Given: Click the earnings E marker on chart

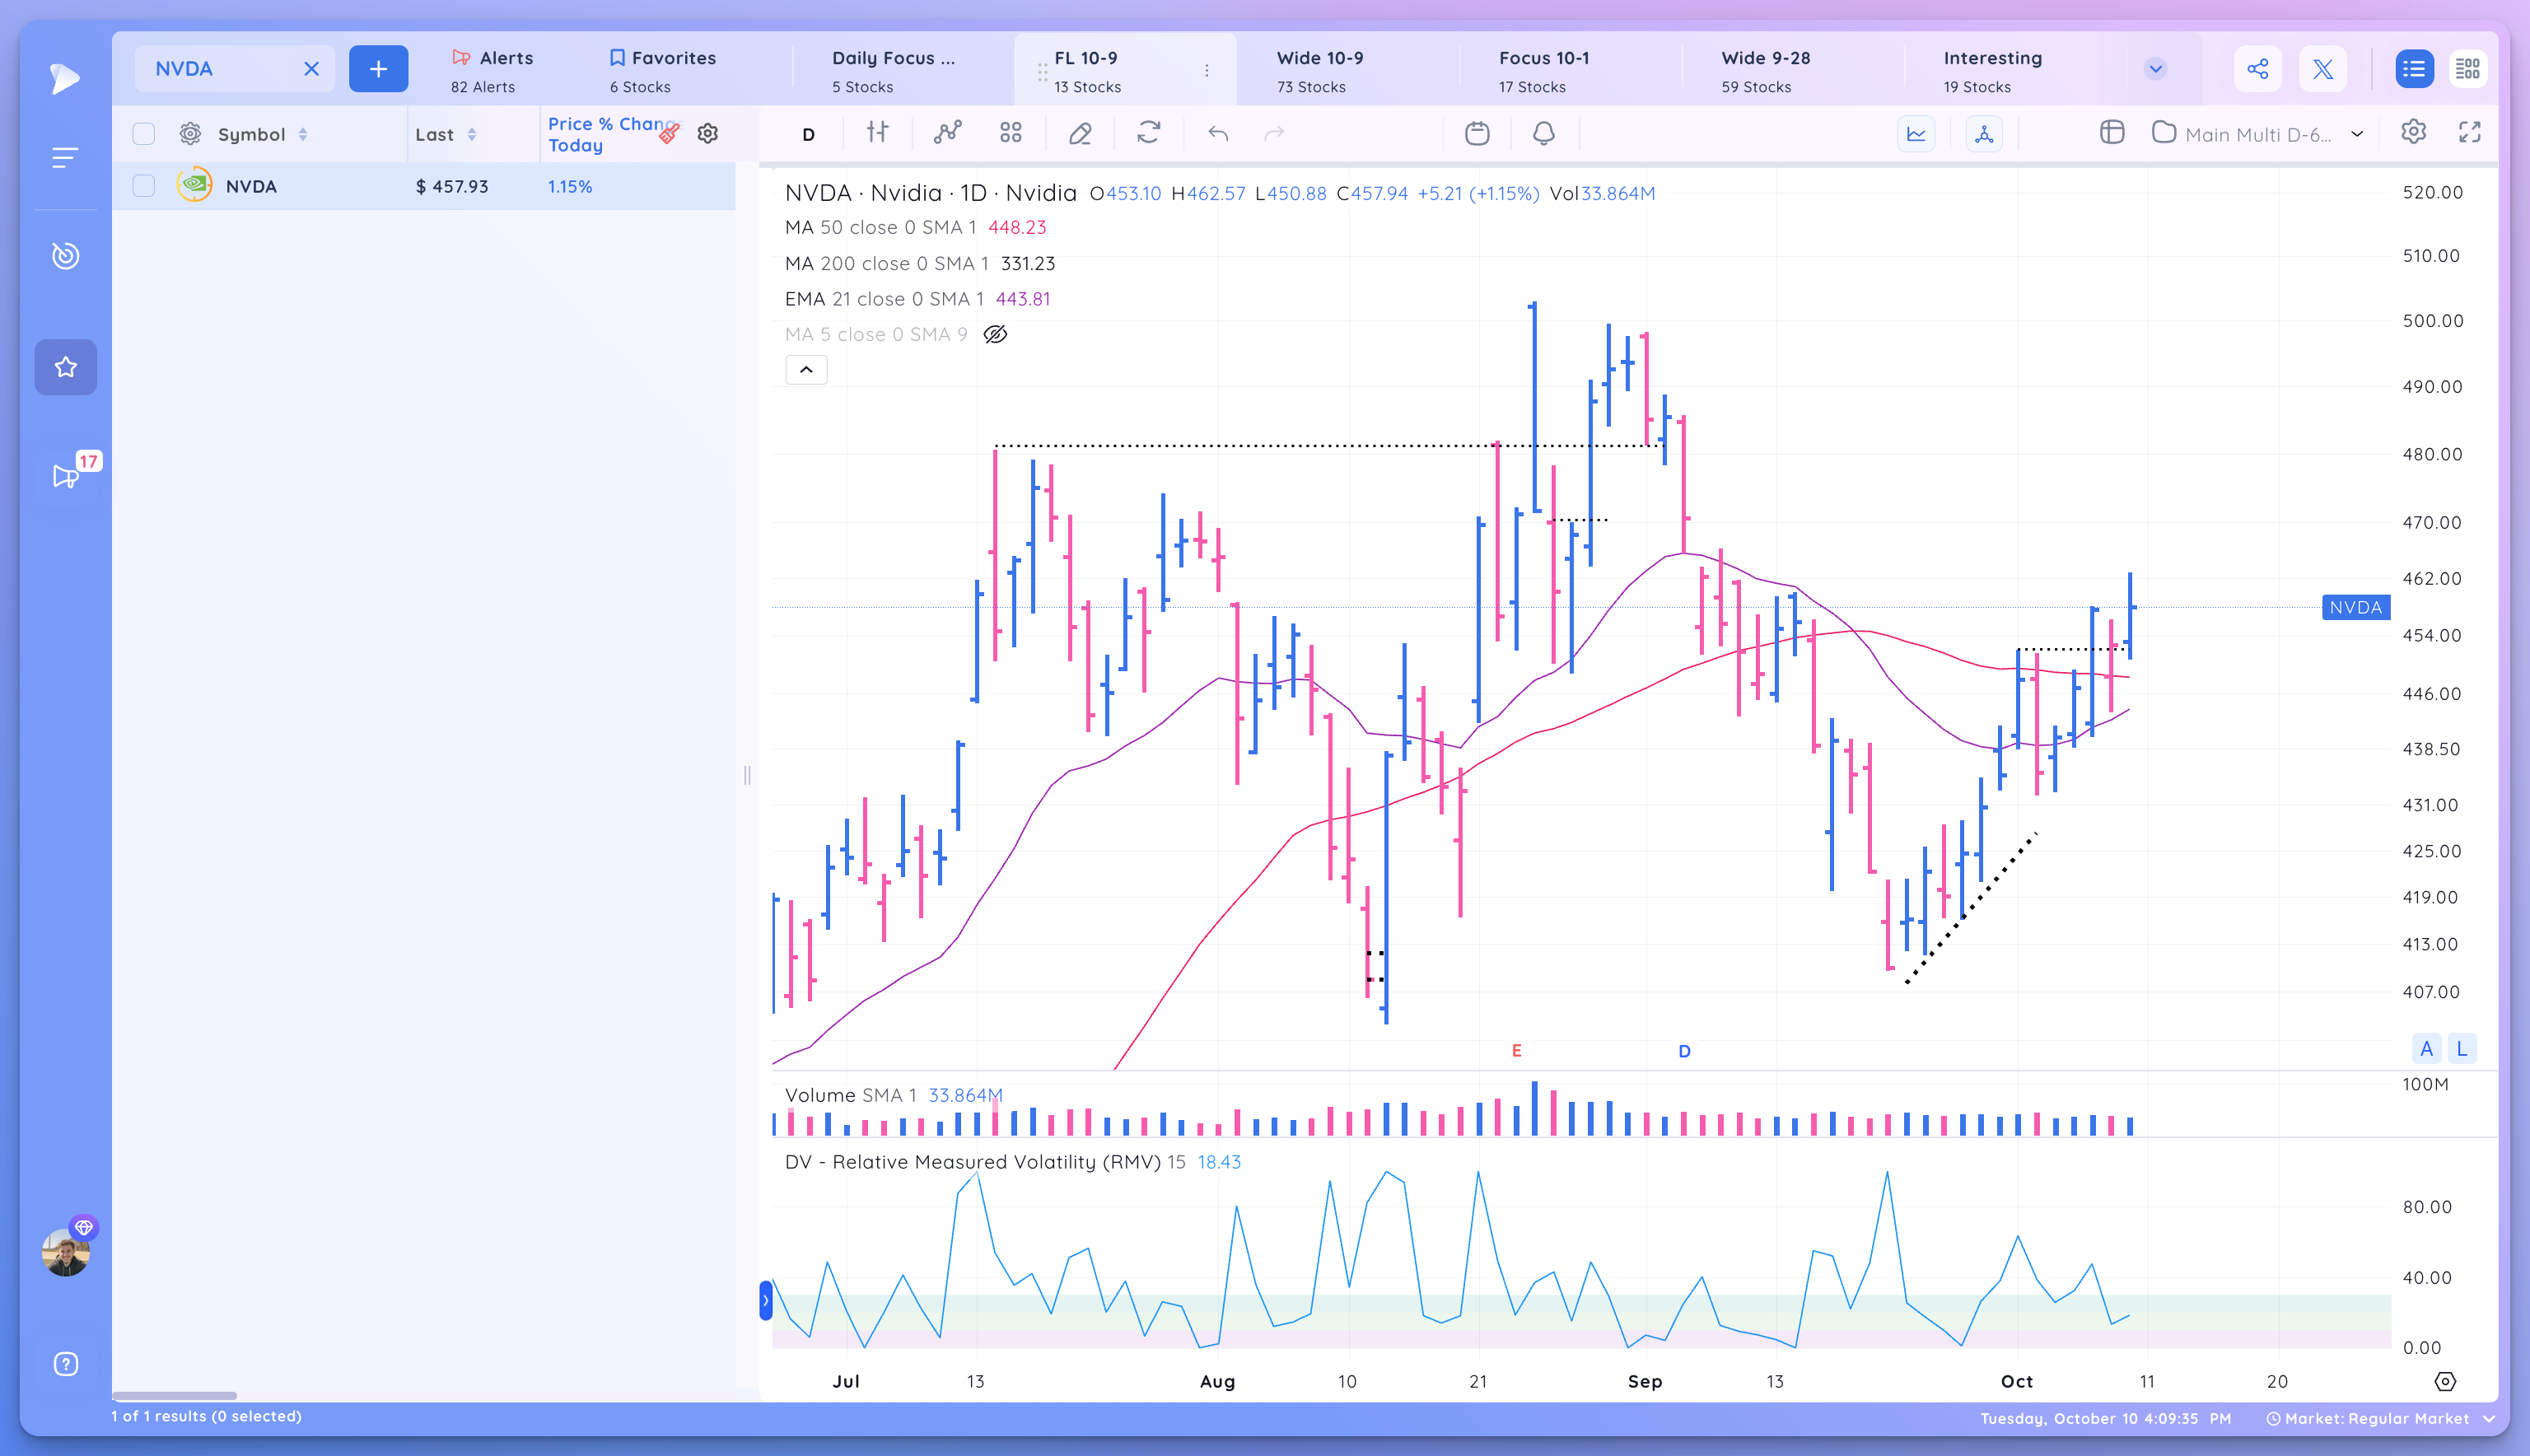Looking at the screenshot, I should (x=1517, y=1050).
